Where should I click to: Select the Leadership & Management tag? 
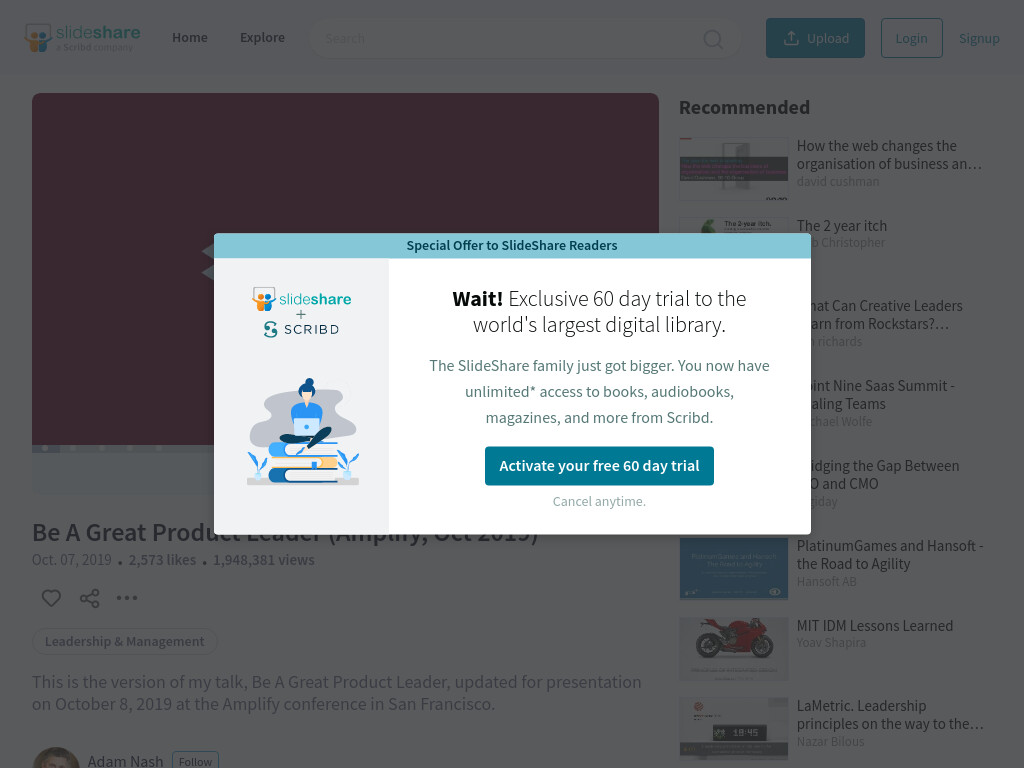(124, 641)
